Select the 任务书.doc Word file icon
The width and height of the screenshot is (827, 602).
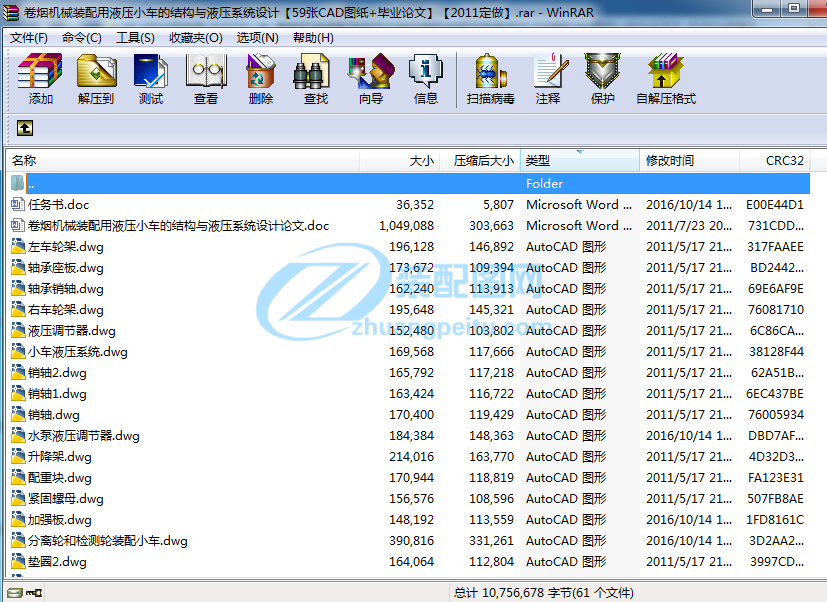tap(18, 204)
